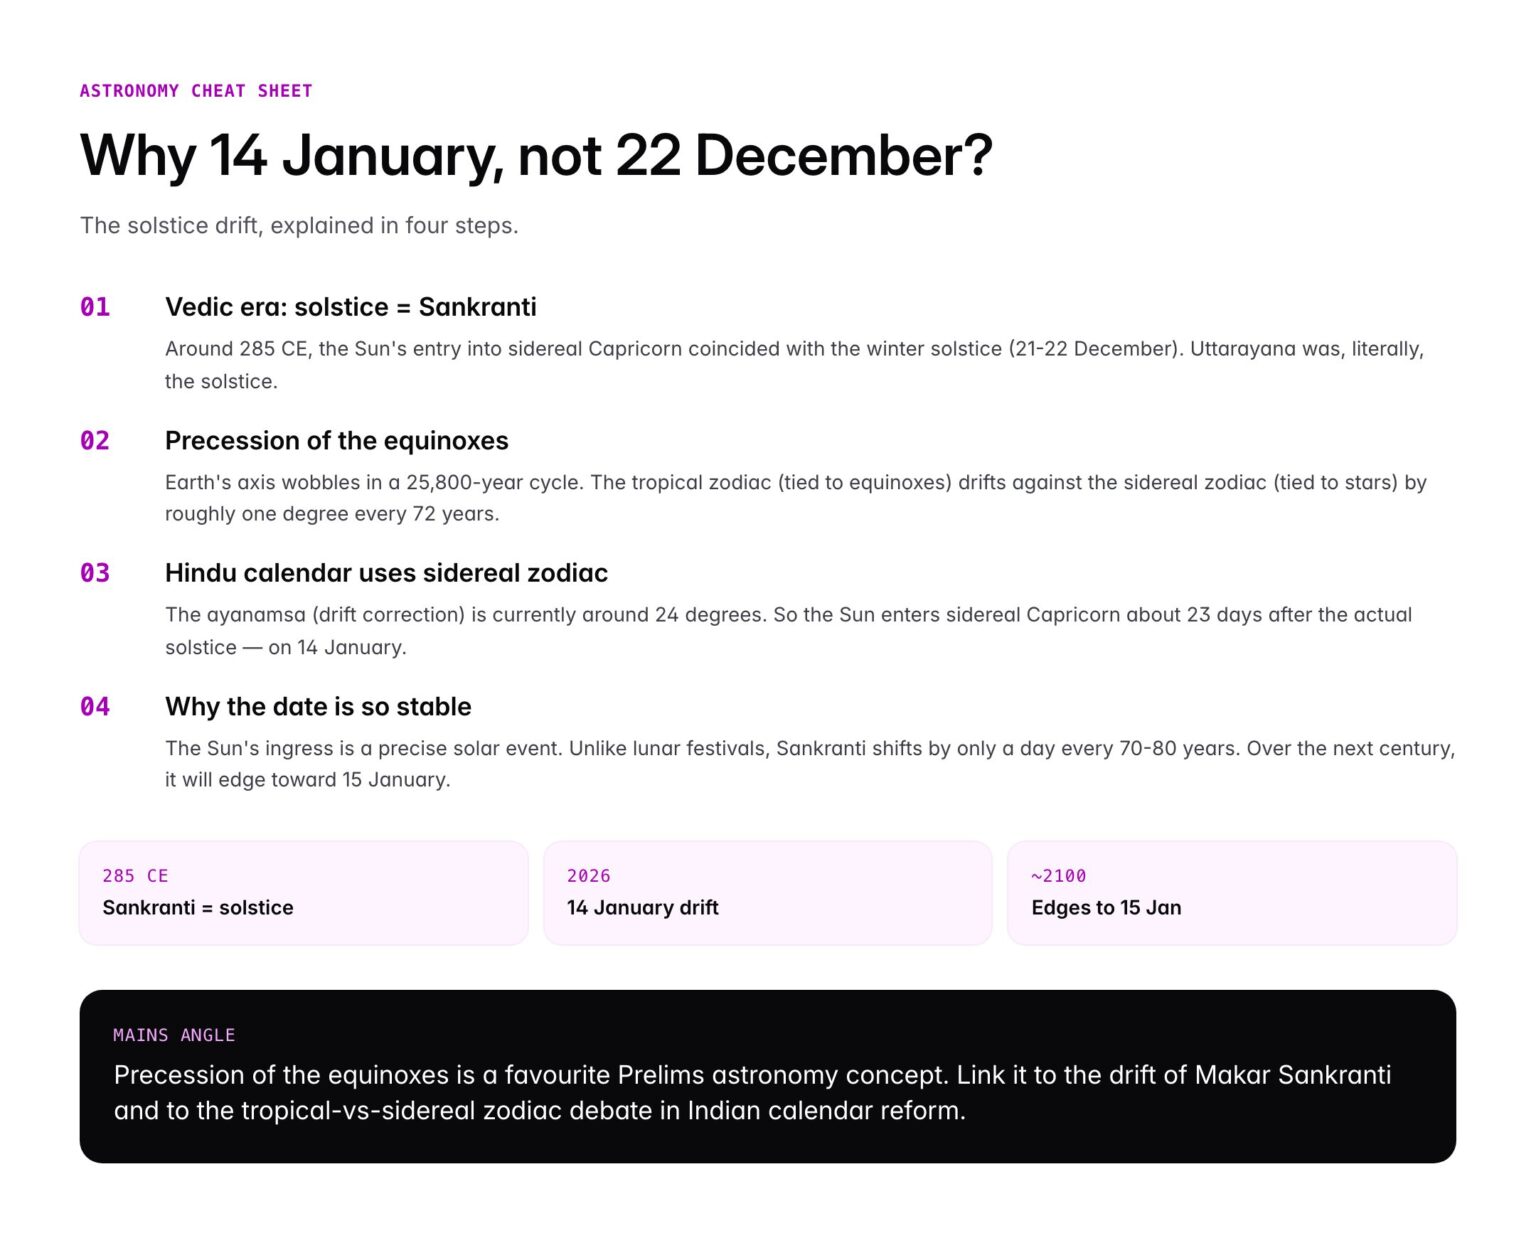Click the 'Why 14 January, not 22 December?' title
The height and width of the screenshot is (1243, 1536).
pos(536,156)
